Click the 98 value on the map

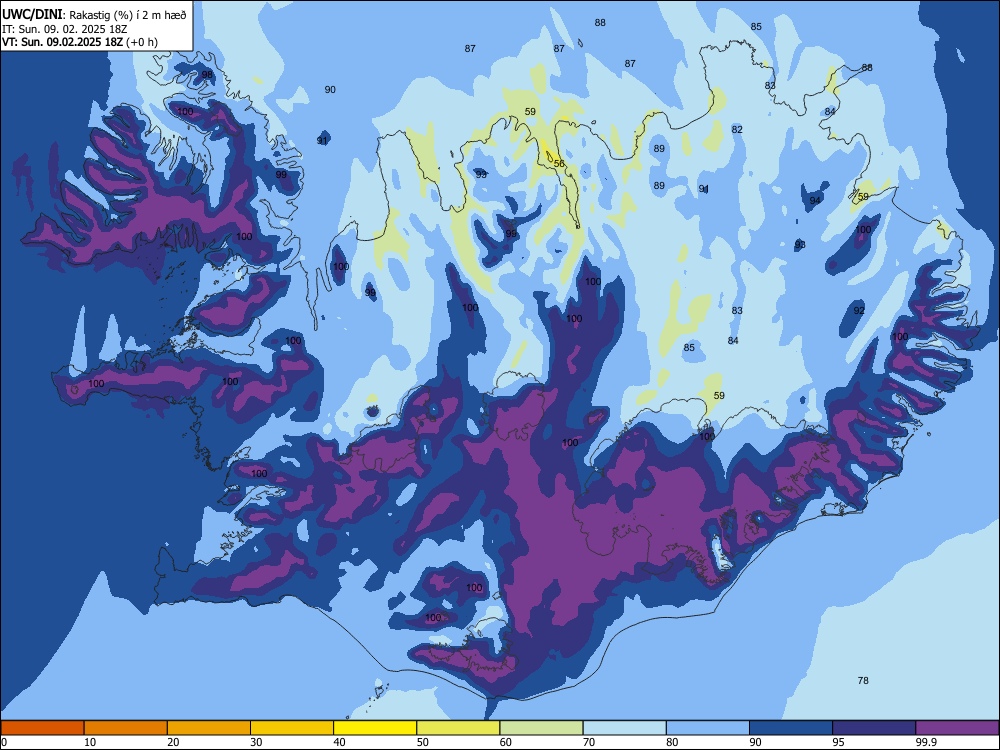(207, 75)
